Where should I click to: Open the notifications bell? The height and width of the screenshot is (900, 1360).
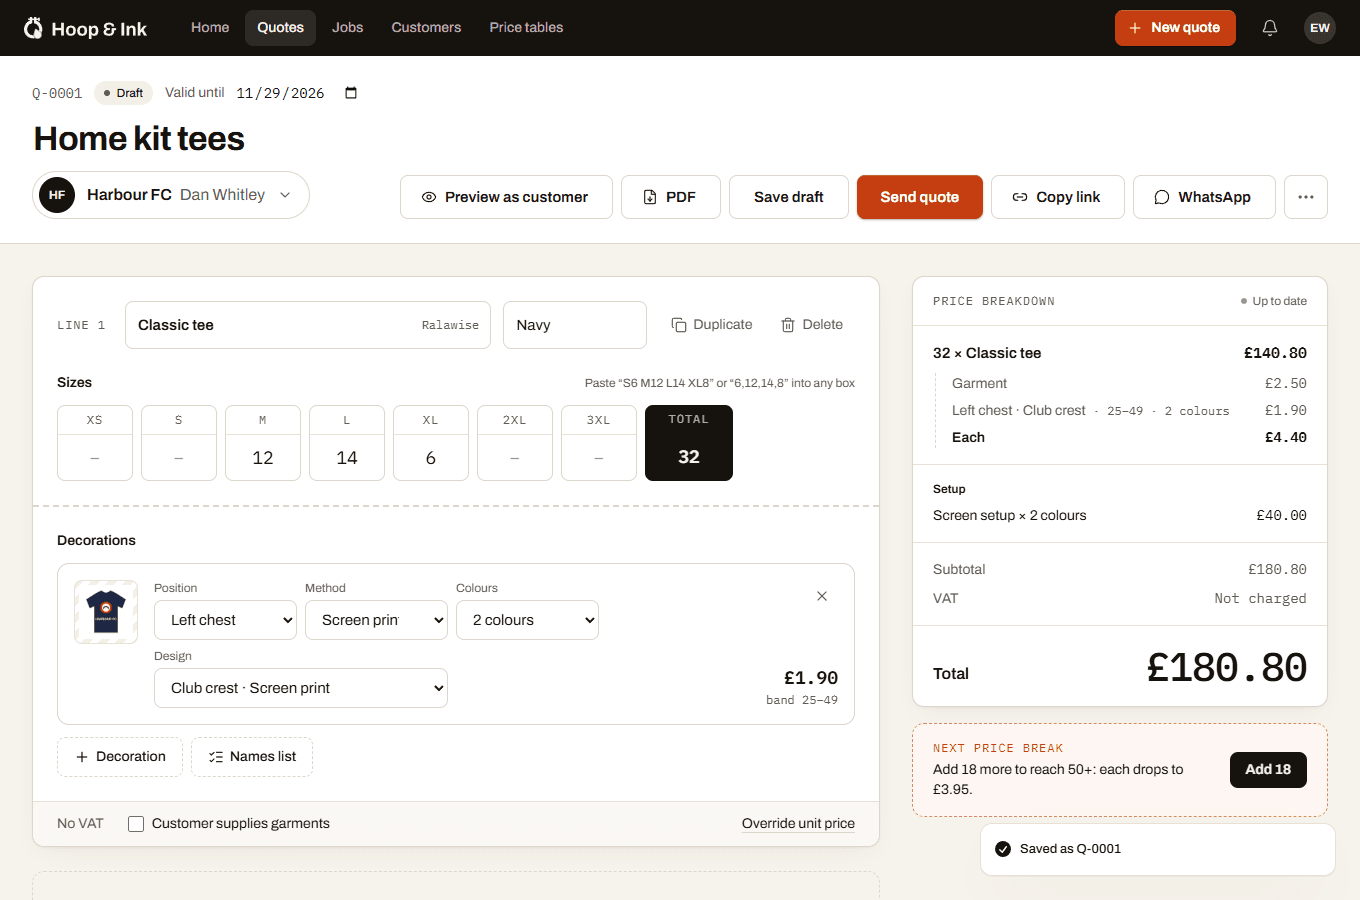tap(1270, 28)
